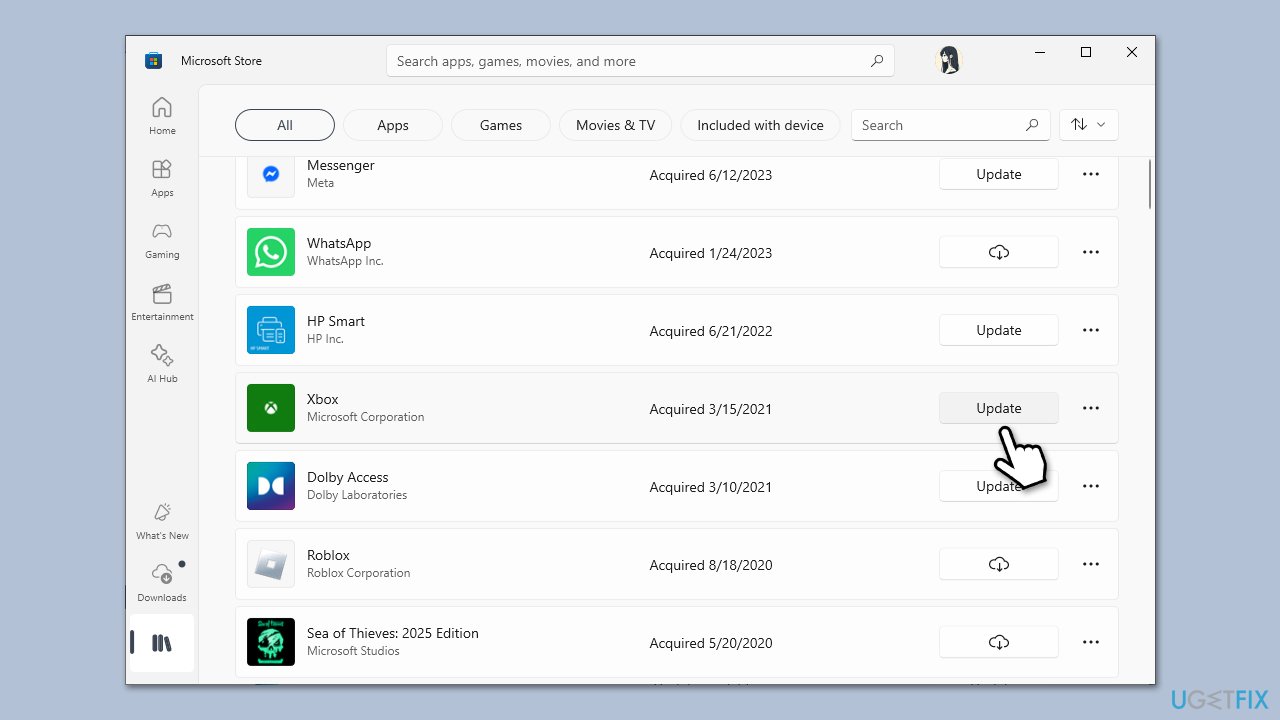Screen dimensions: 1280x720
Task: Open the Downloads section
Action: tap(161, 580)
